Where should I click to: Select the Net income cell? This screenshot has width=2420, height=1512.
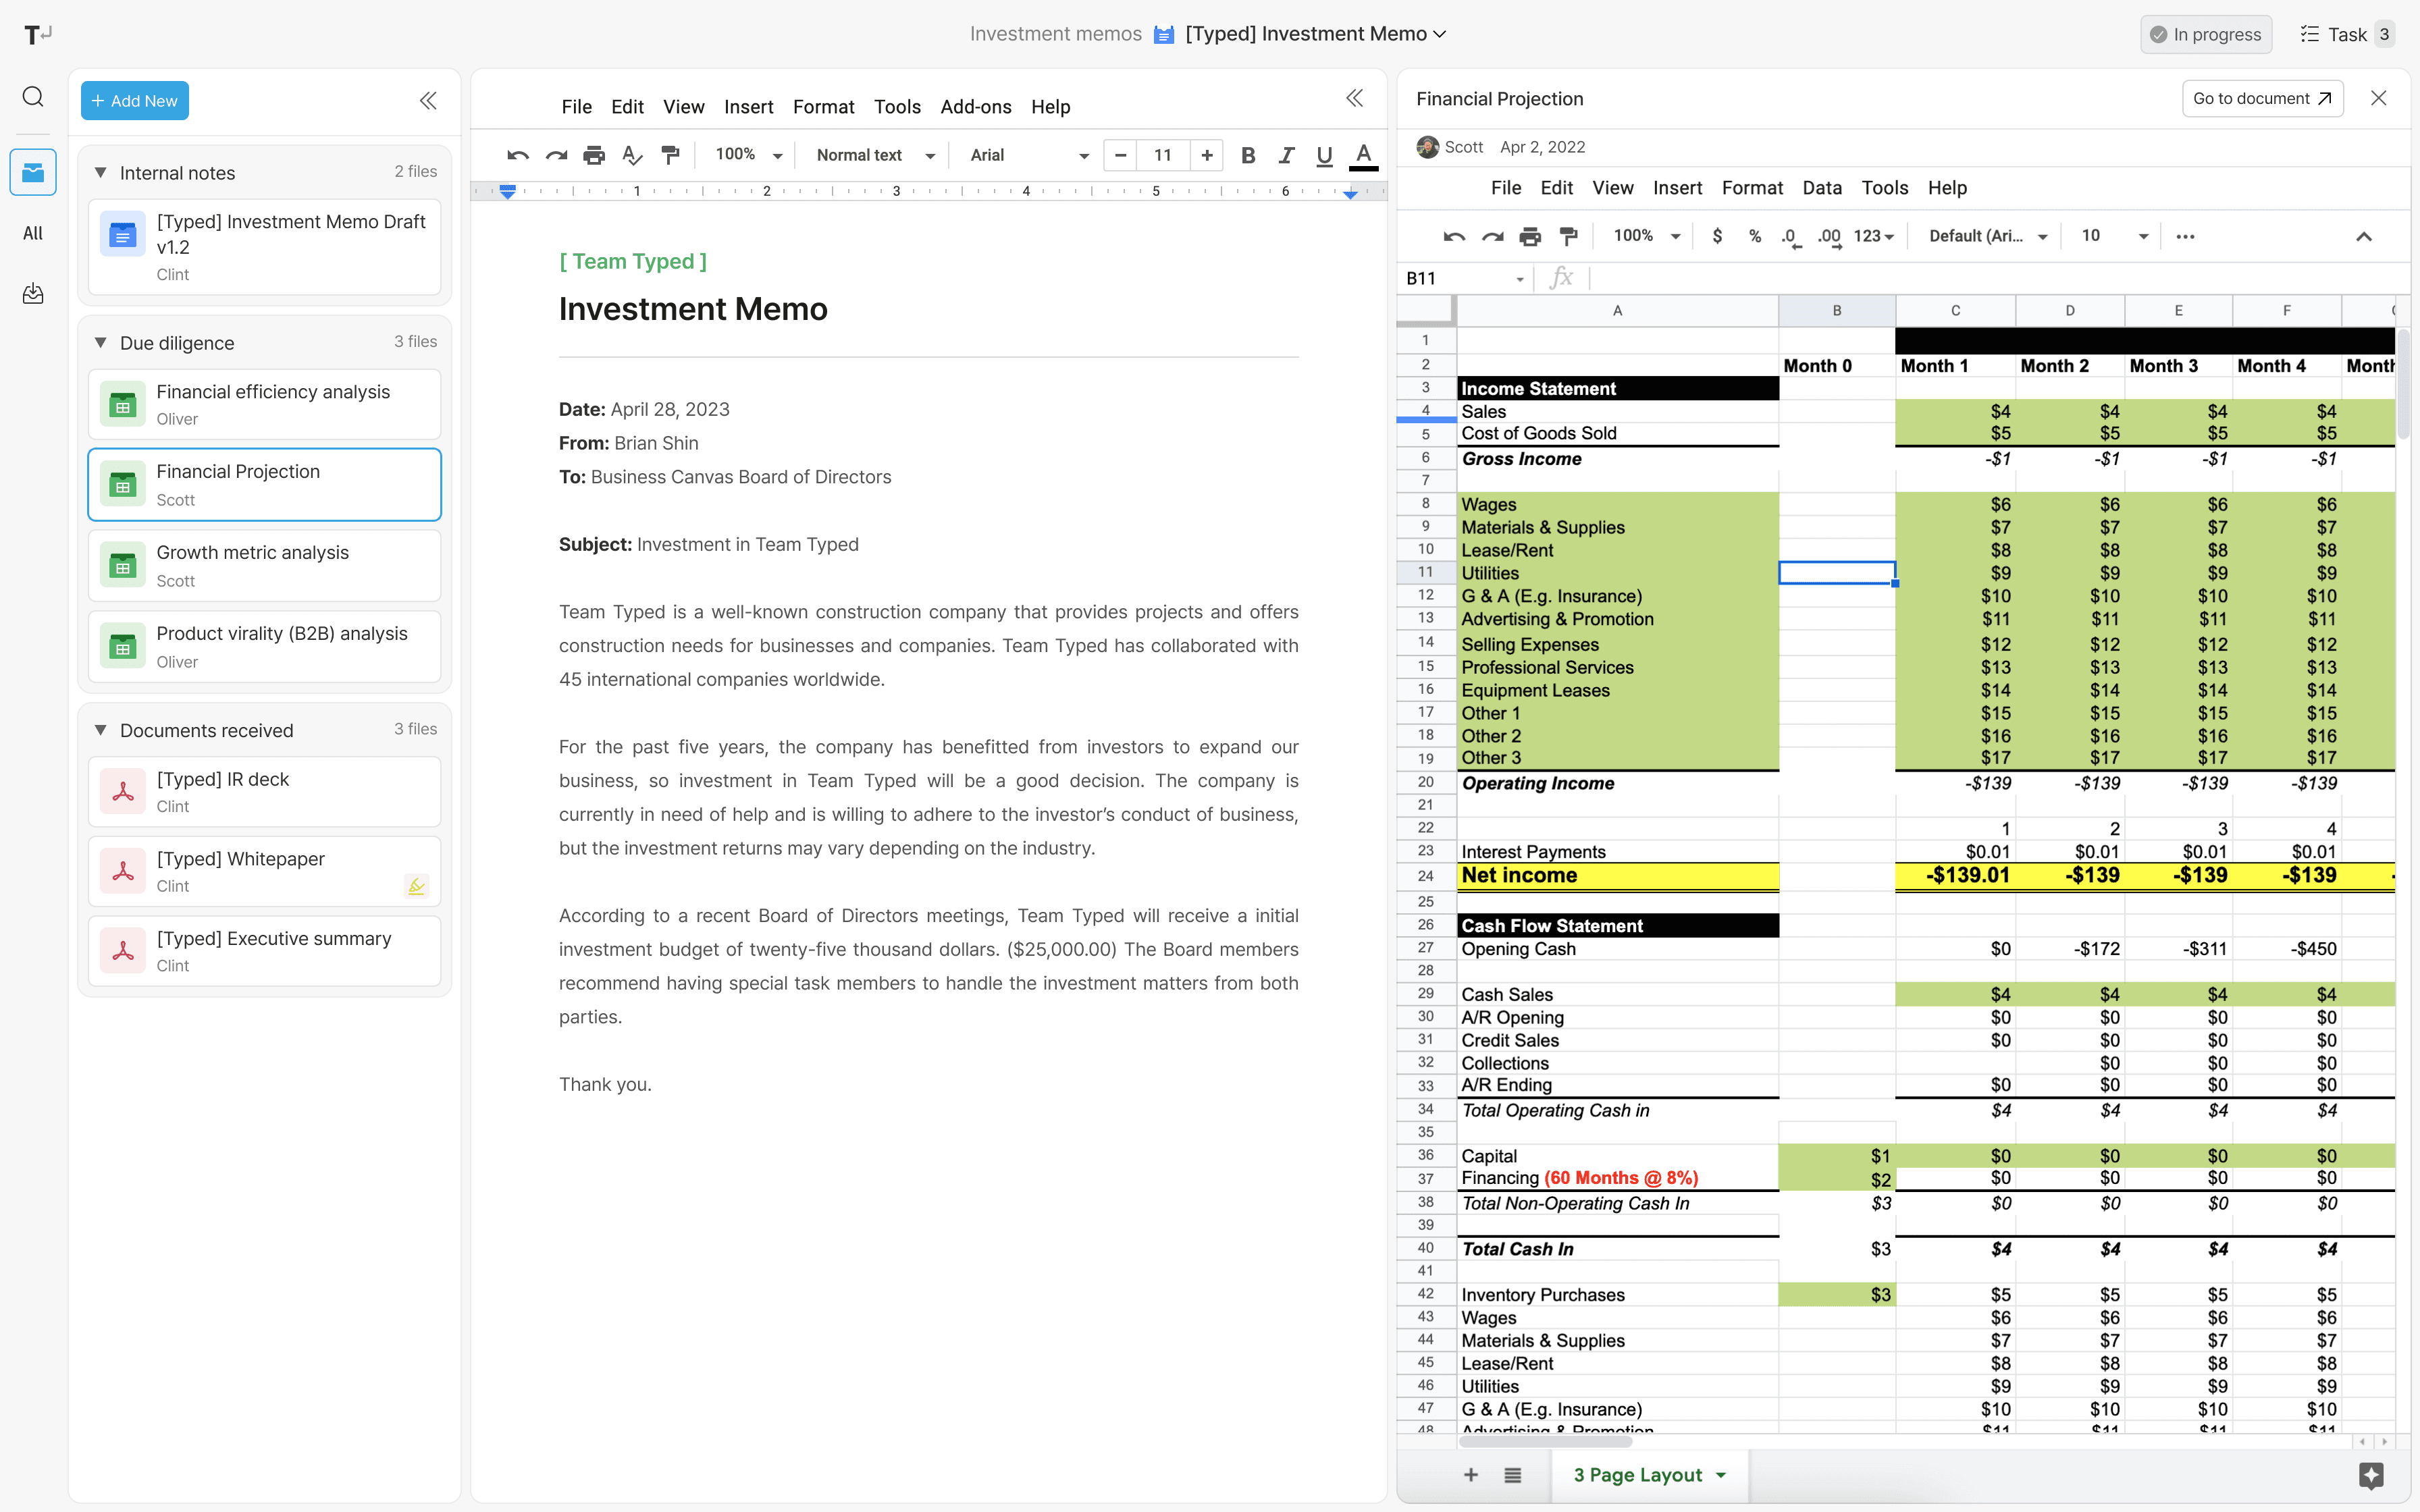1617,876
